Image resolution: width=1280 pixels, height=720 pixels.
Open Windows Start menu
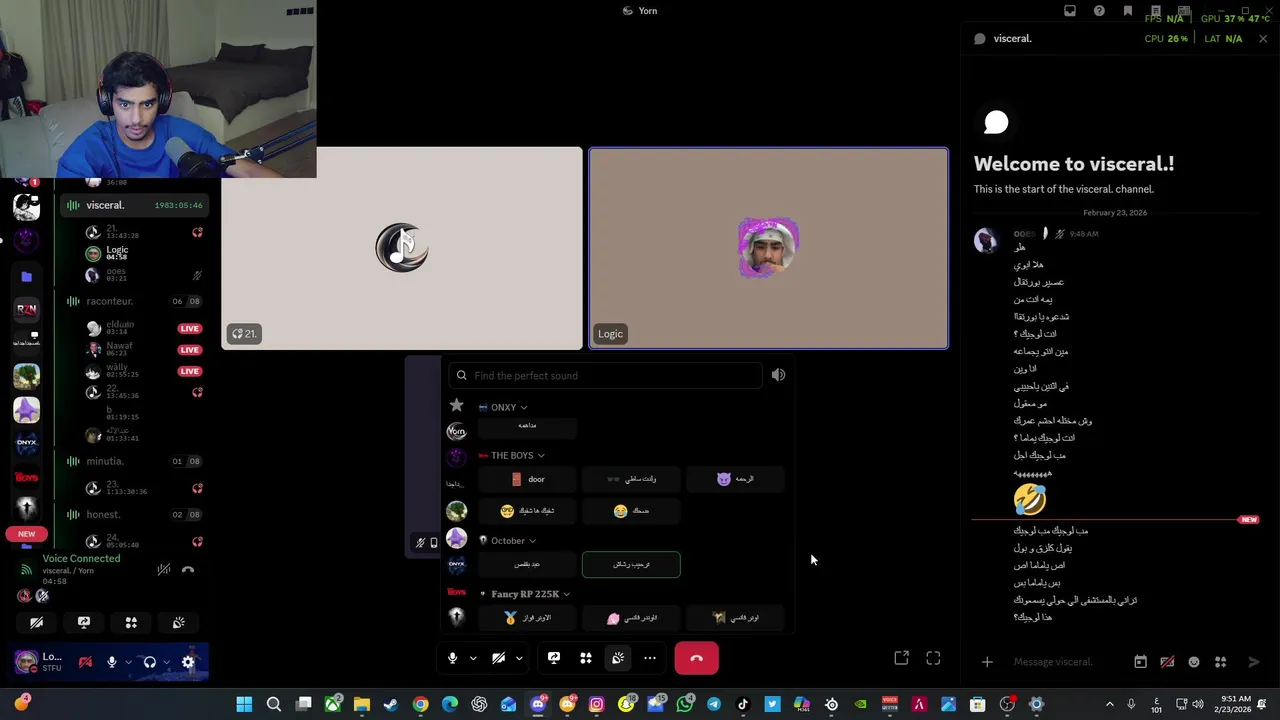[x=244, y=705]
